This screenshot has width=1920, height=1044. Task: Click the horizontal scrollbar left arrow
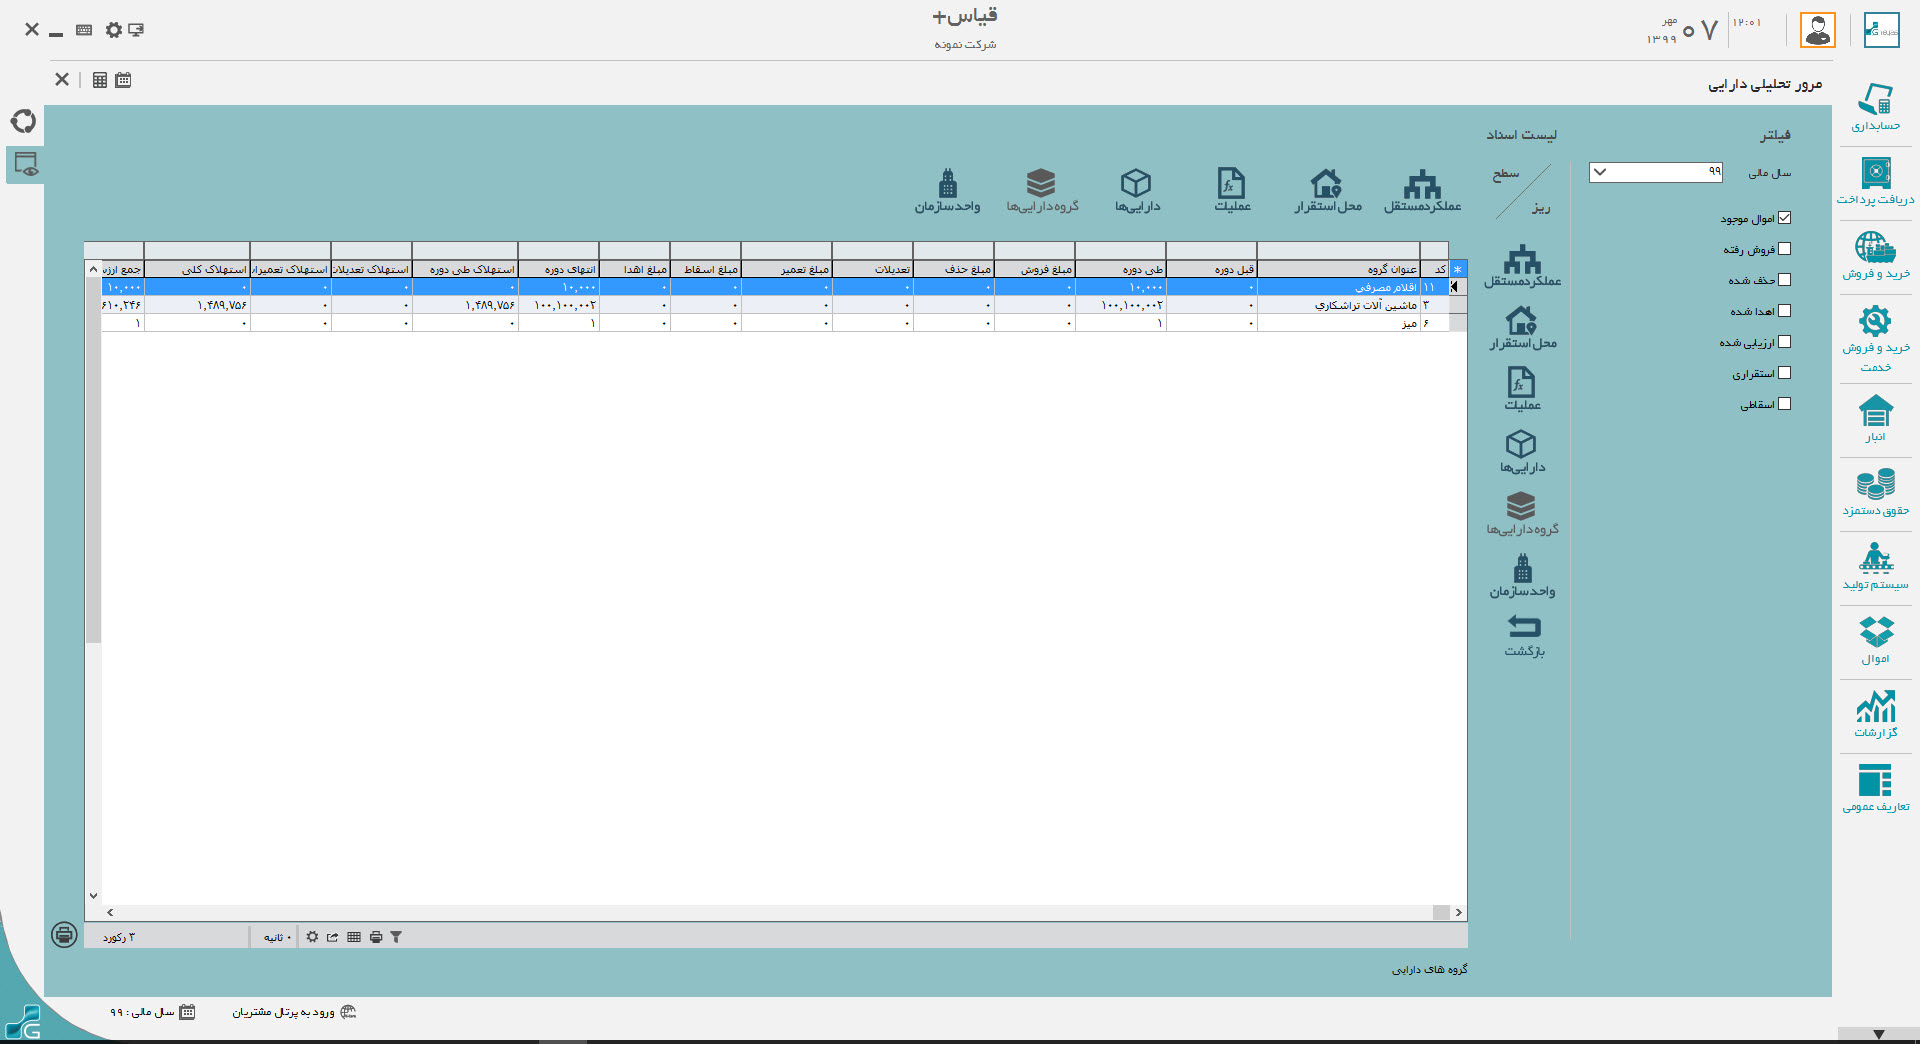110,912
